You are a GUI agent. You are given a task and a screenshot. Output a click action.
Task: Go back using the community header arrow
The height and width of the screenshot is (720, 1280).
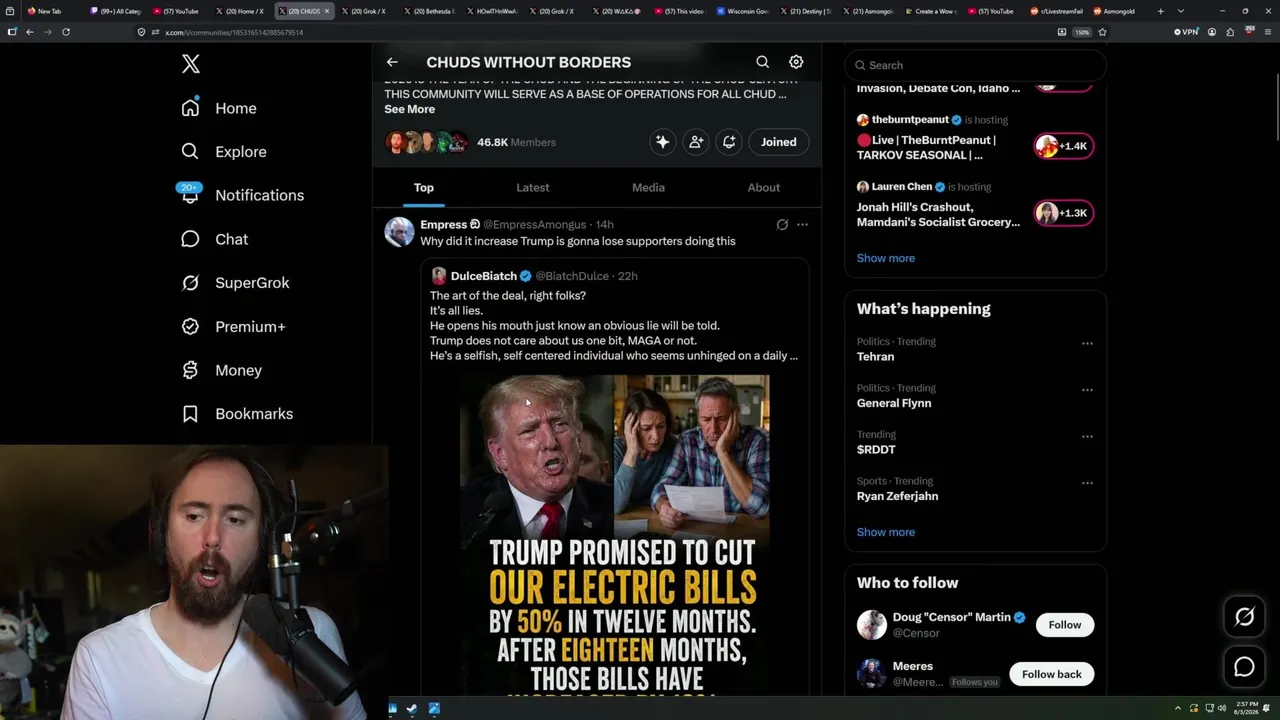tap(392, 62)
